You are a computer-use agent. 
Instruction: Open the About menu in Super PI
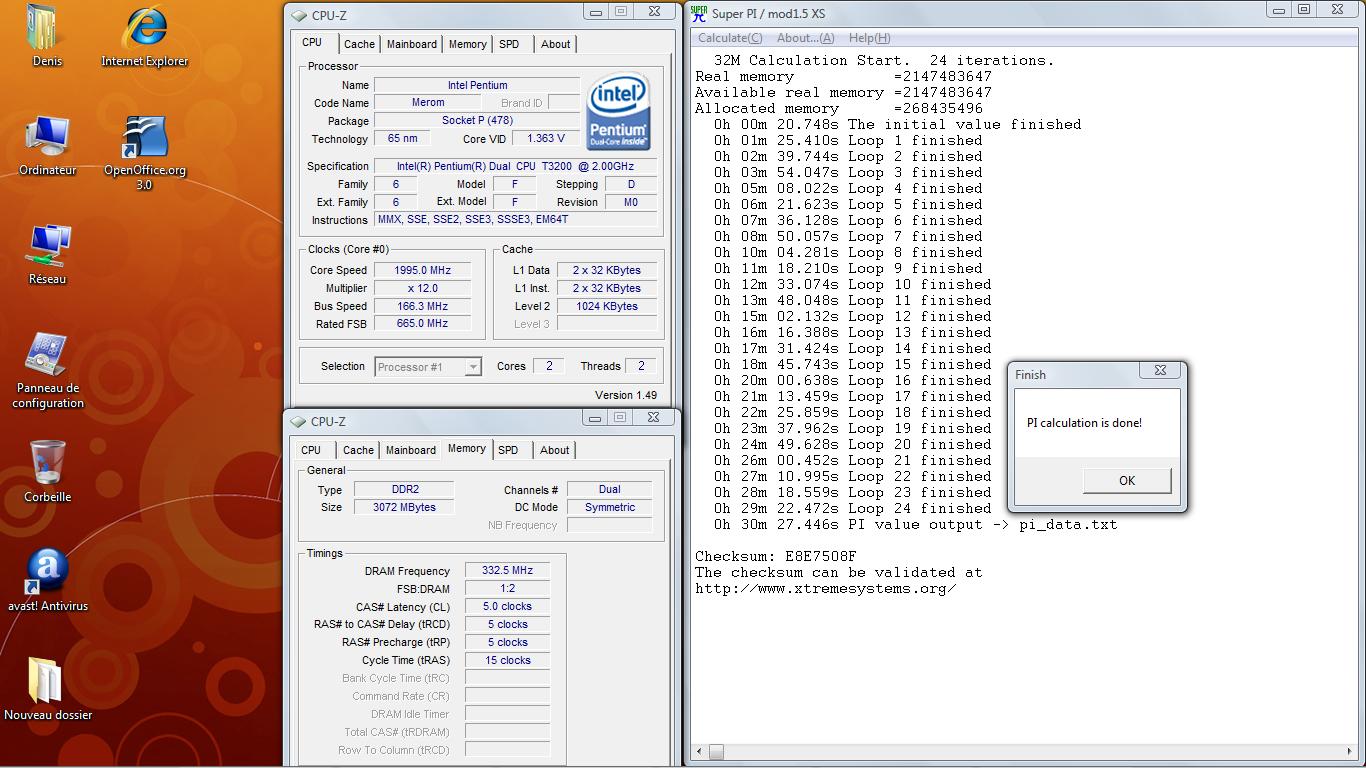pos(805,38)
